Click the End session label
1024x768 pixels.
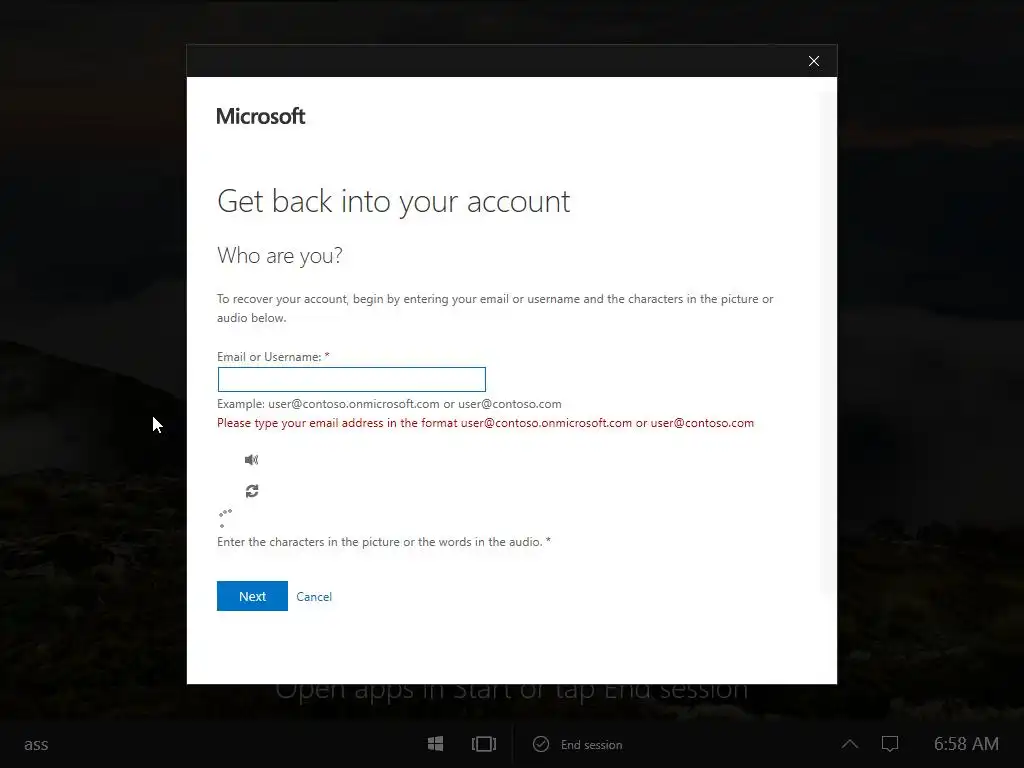click(592, 744)
